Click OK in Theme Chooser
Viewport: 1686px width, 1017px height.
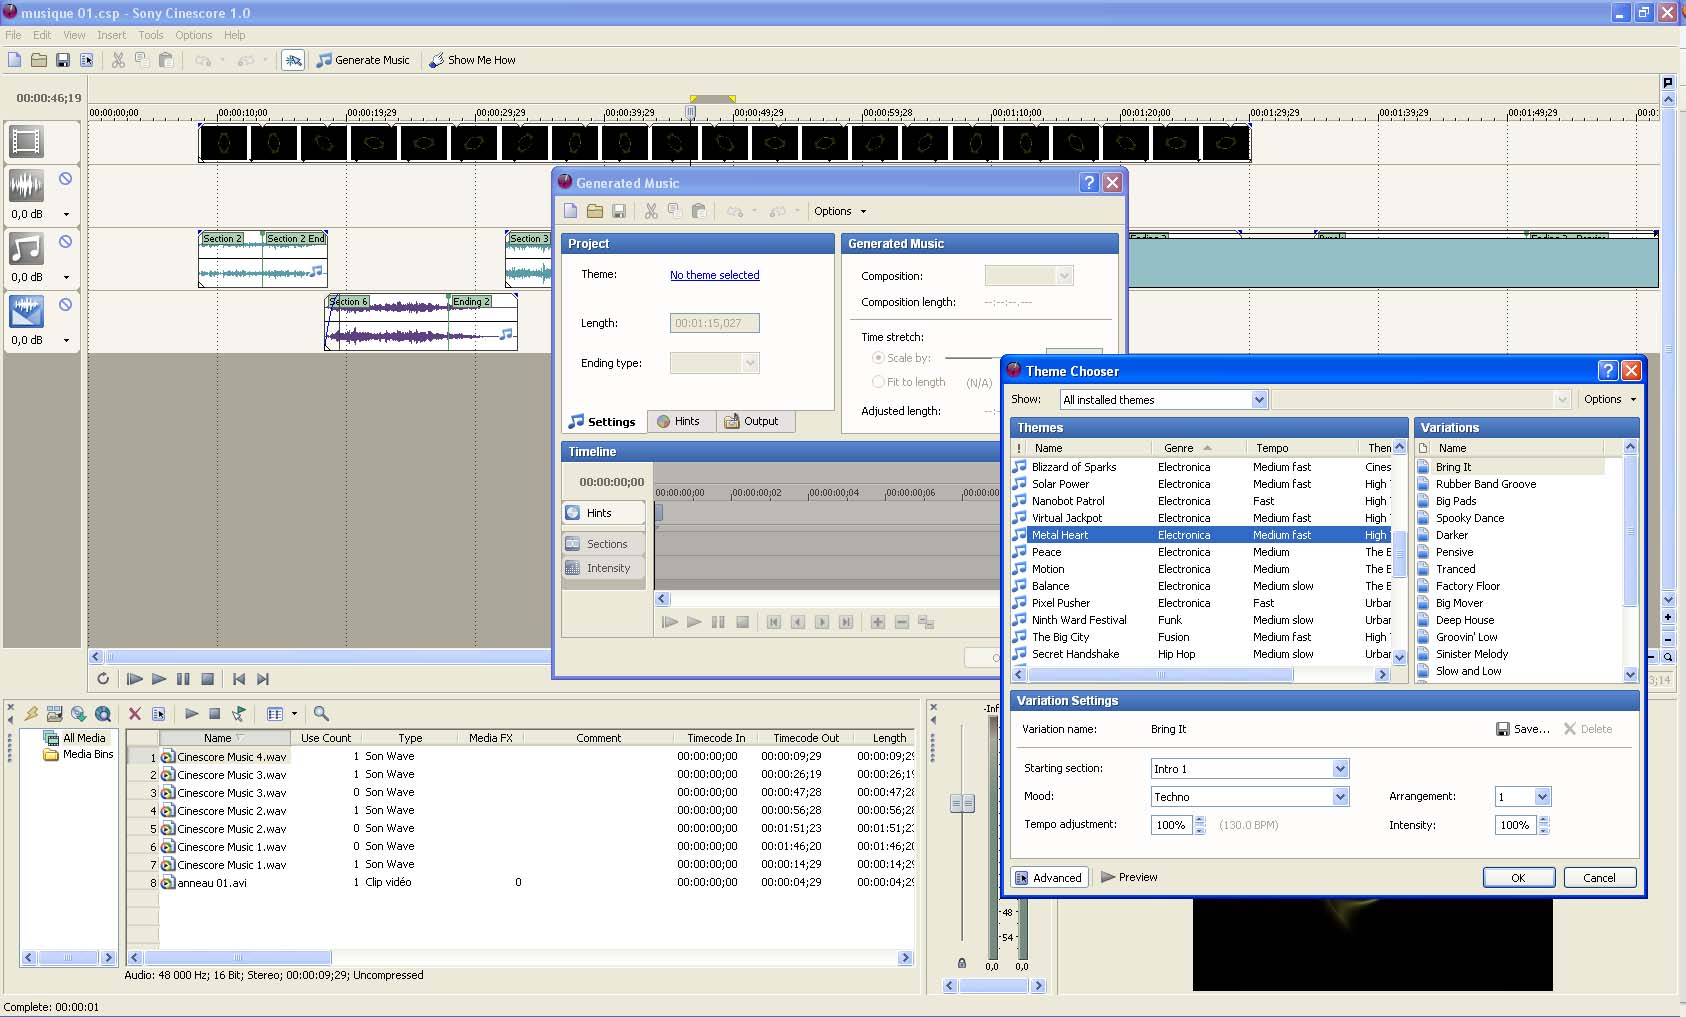click(1517, 877)
